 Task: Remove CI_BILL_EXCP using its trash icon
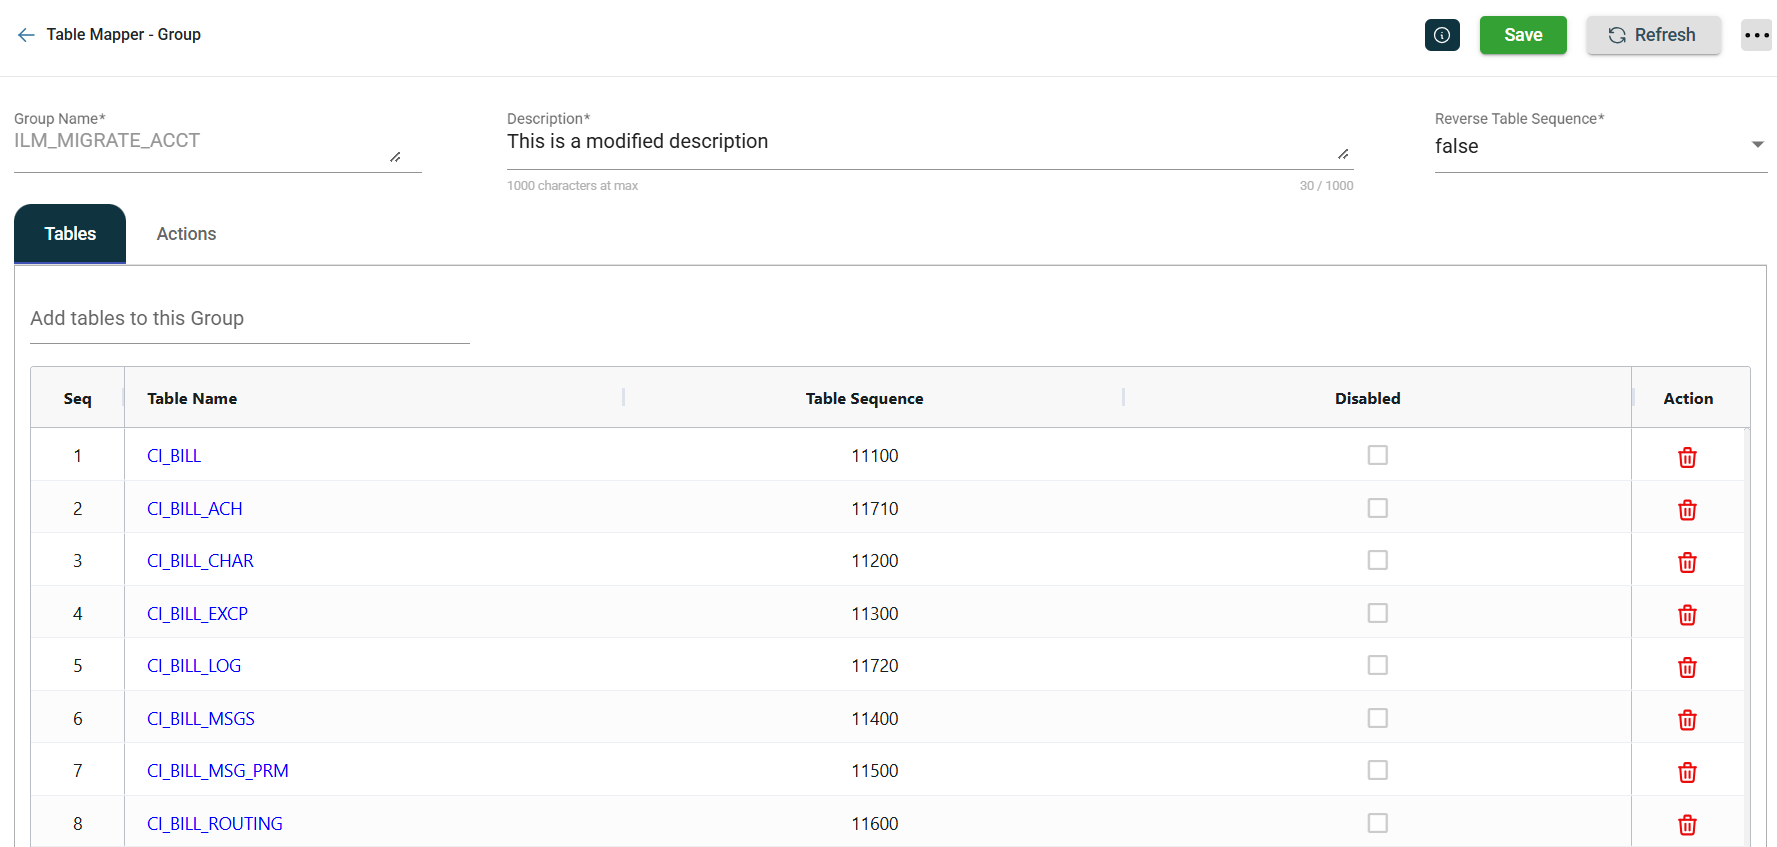1686,615
